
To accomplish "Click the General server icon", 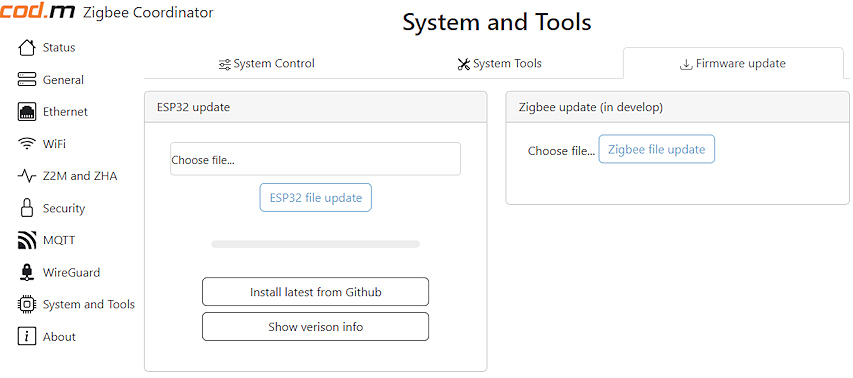I will [x=27, y=79].
